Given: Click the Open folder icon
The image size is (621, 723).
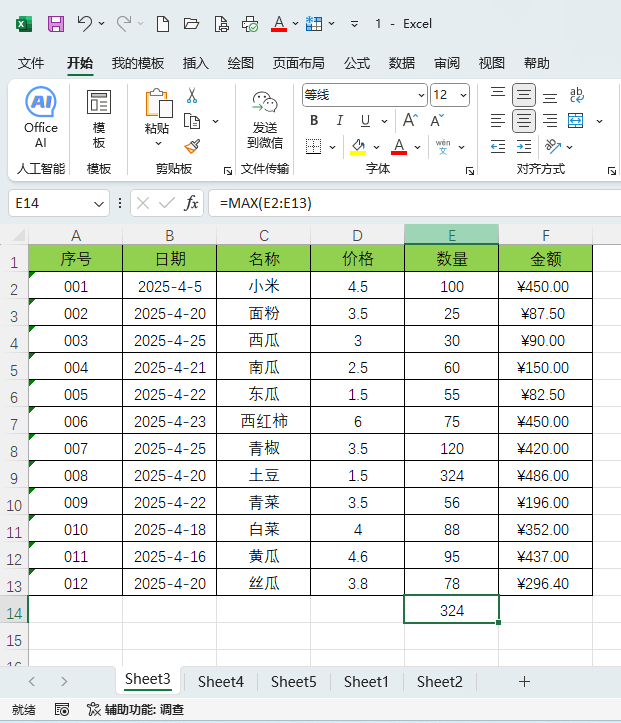Looking at the screenshot, I should pos(191,24).
